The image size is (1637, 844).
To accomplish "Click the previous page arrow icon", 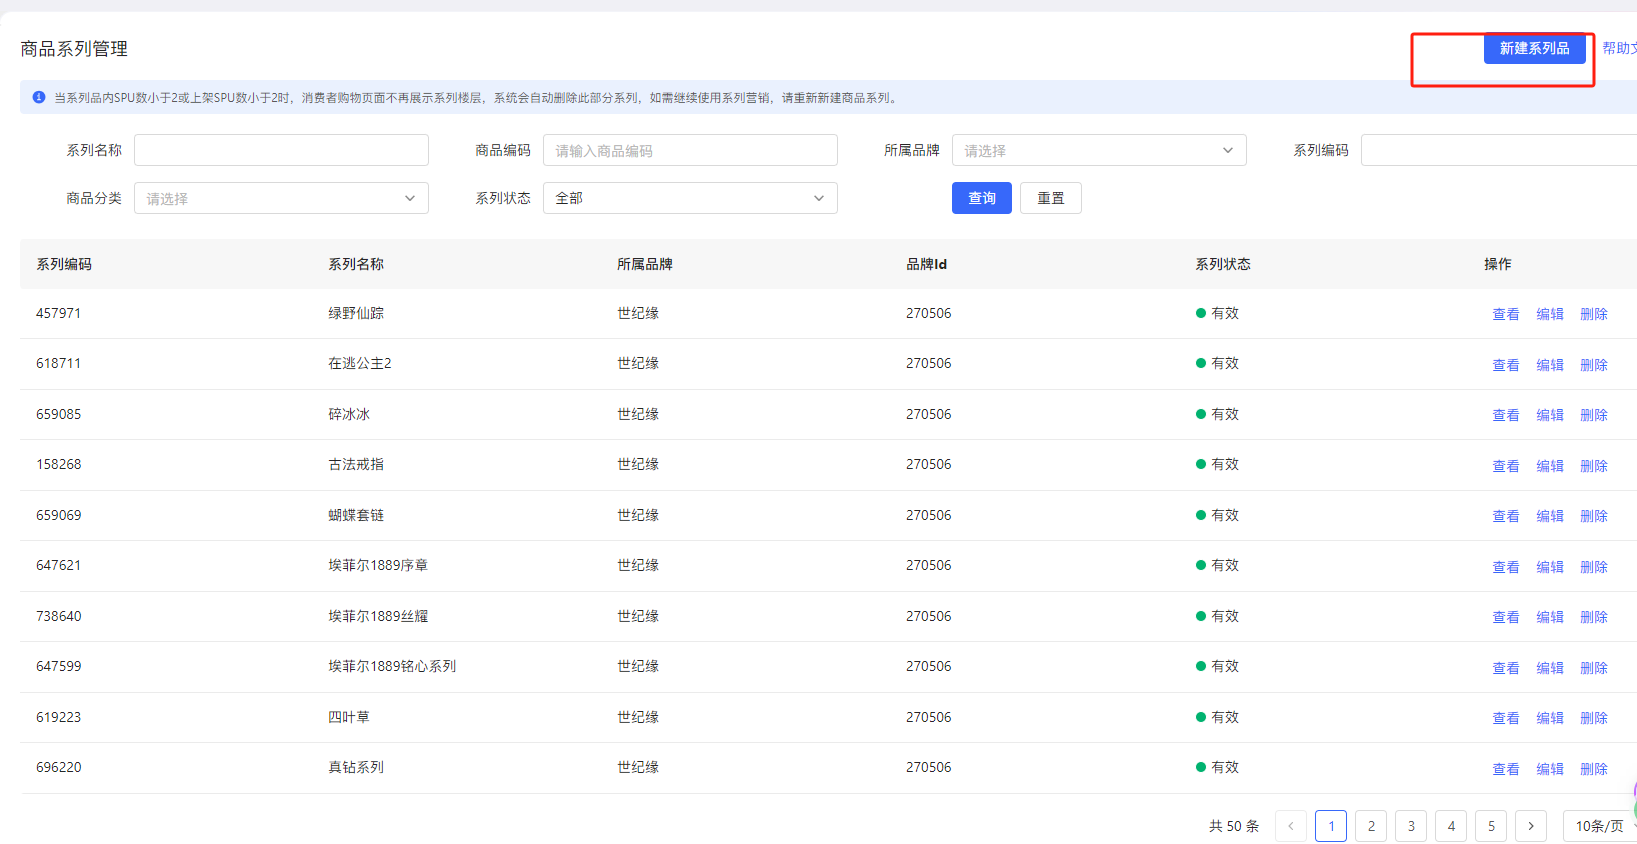I will [1290, 826].
